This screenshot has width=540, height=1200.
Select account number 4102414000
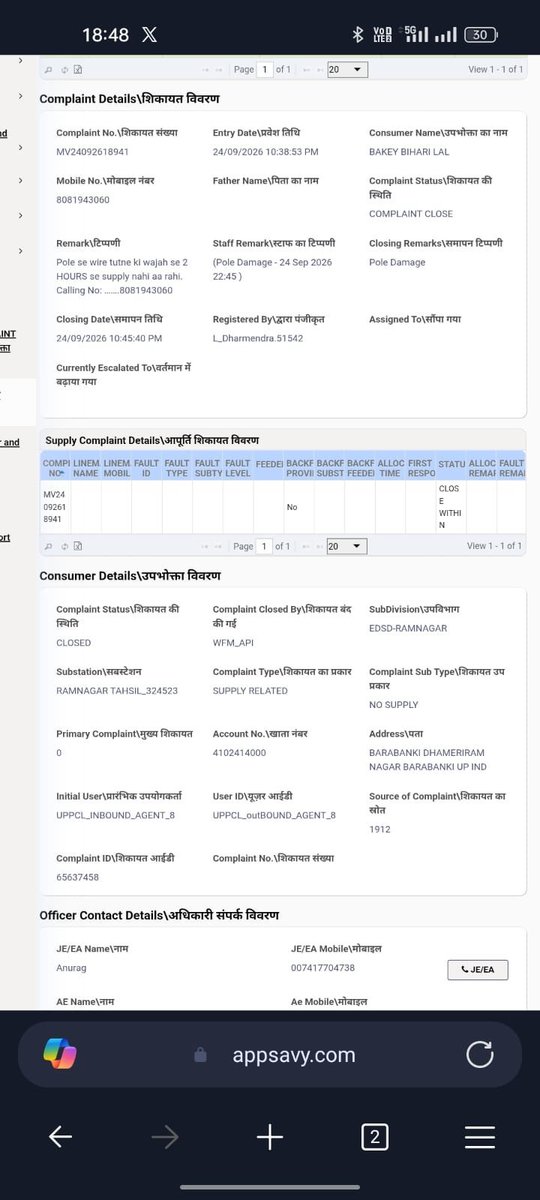pyautogui.click(x=240, y=752)
